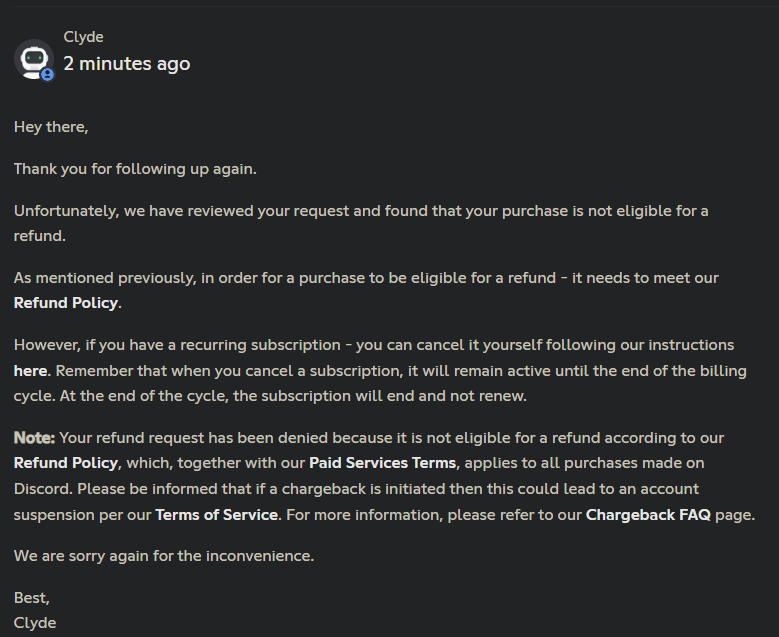Click the "2 minutes ago" timestamp
The height and width of the screenshot is (637, 779).
(126, 64)
